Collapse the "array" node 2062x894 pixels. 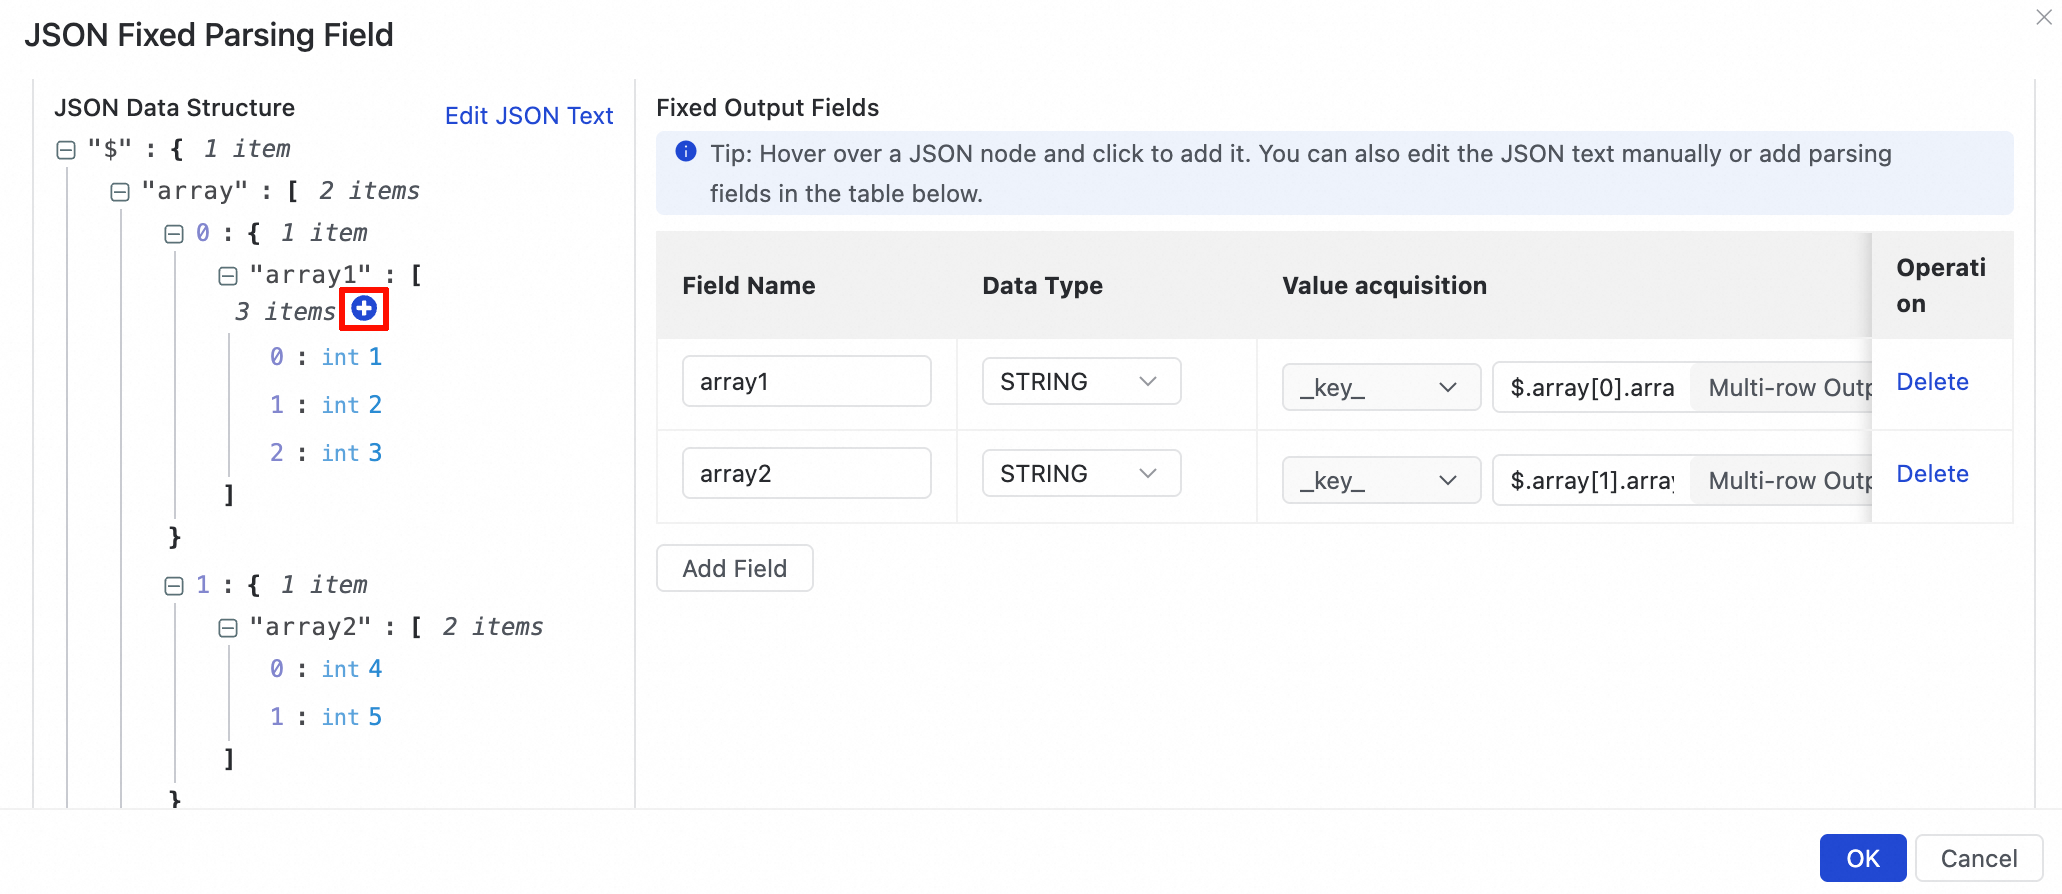click(x=120, y=192)
